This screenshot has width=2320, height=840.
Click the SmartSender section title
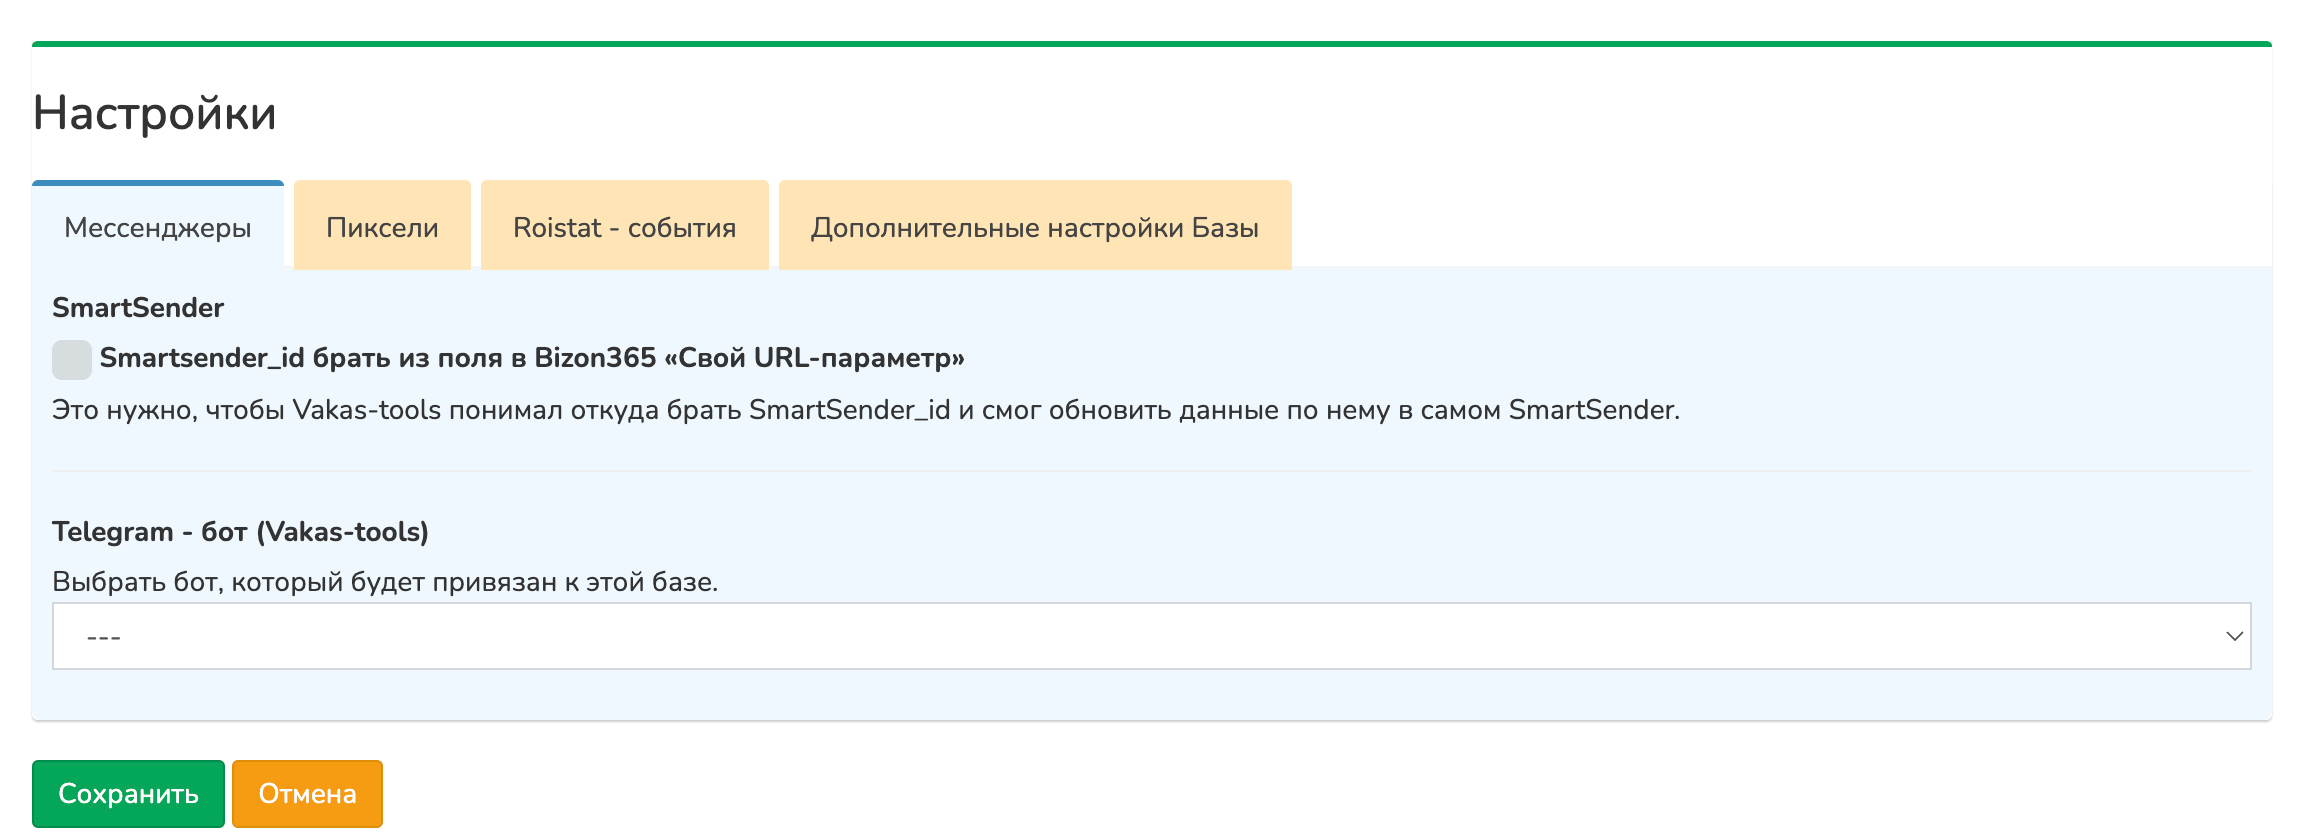click(138, 308)
